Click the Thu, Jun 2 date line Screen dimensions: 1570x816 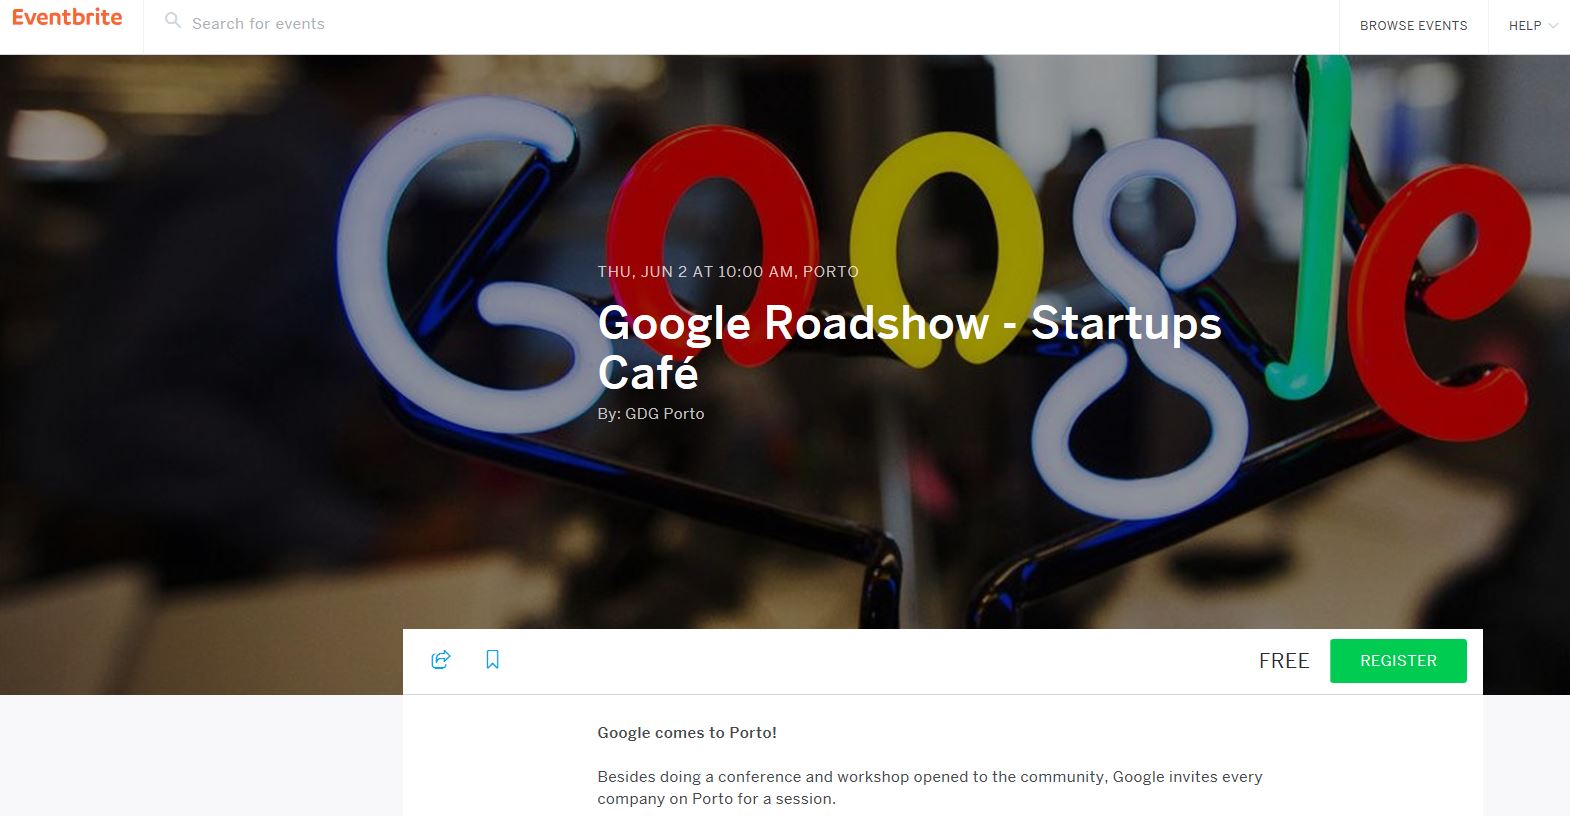coord(728,272)
